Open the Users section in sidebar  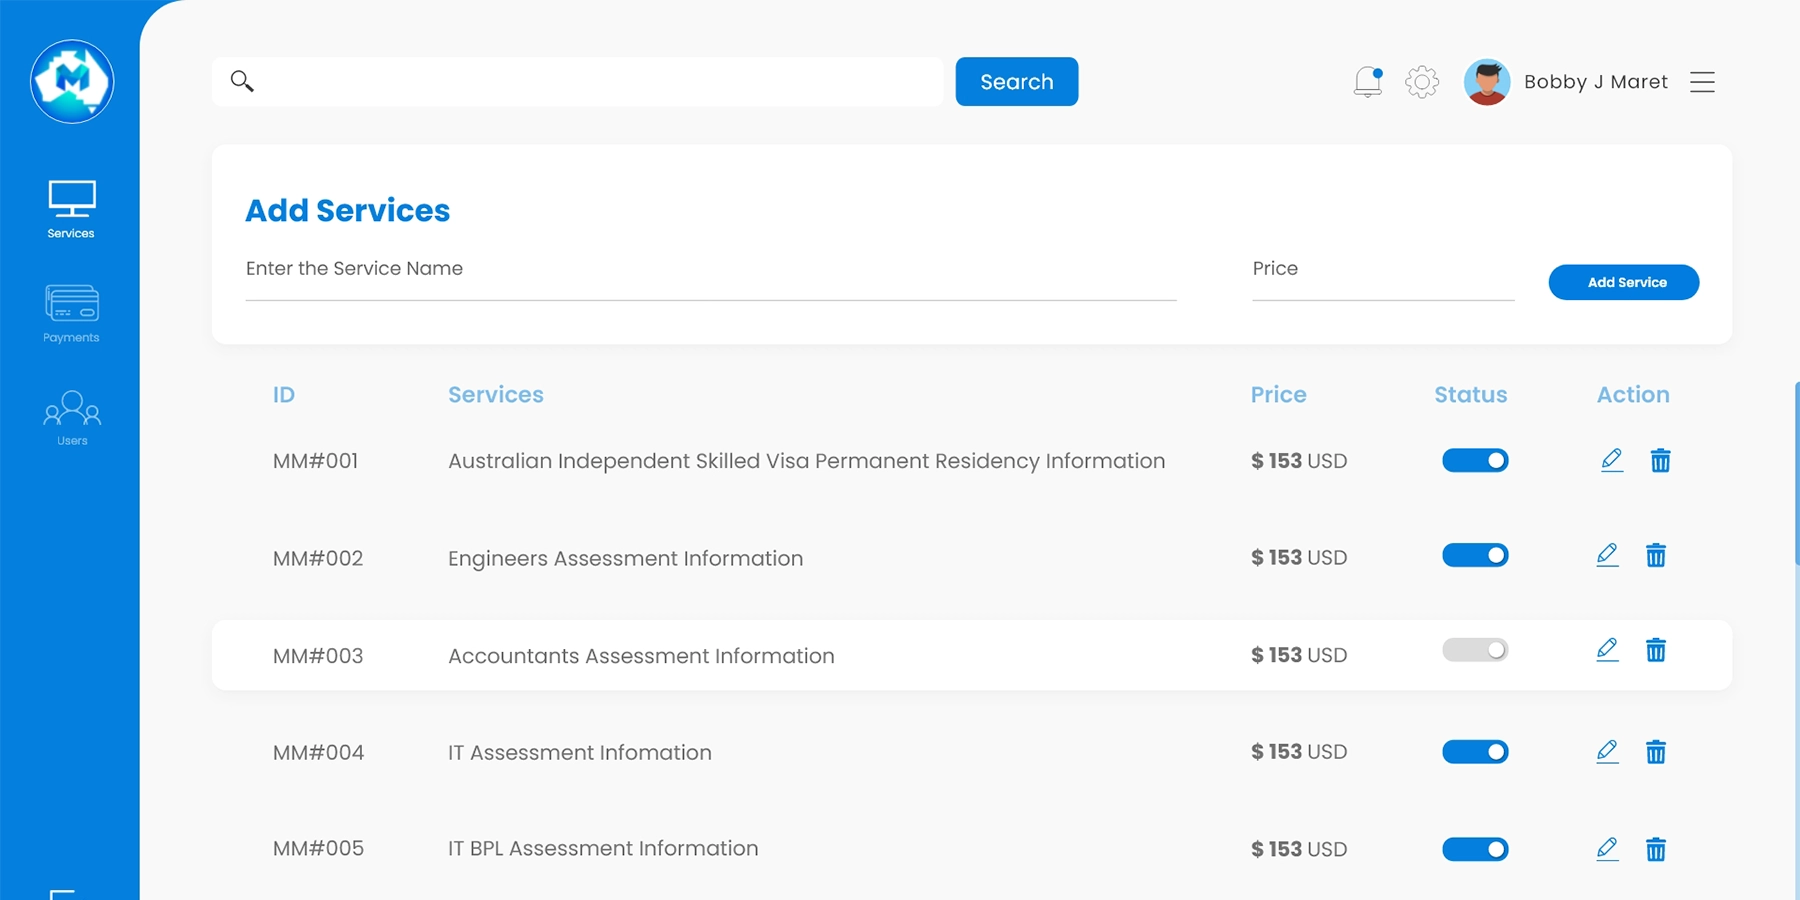click(x=71, y=418)
